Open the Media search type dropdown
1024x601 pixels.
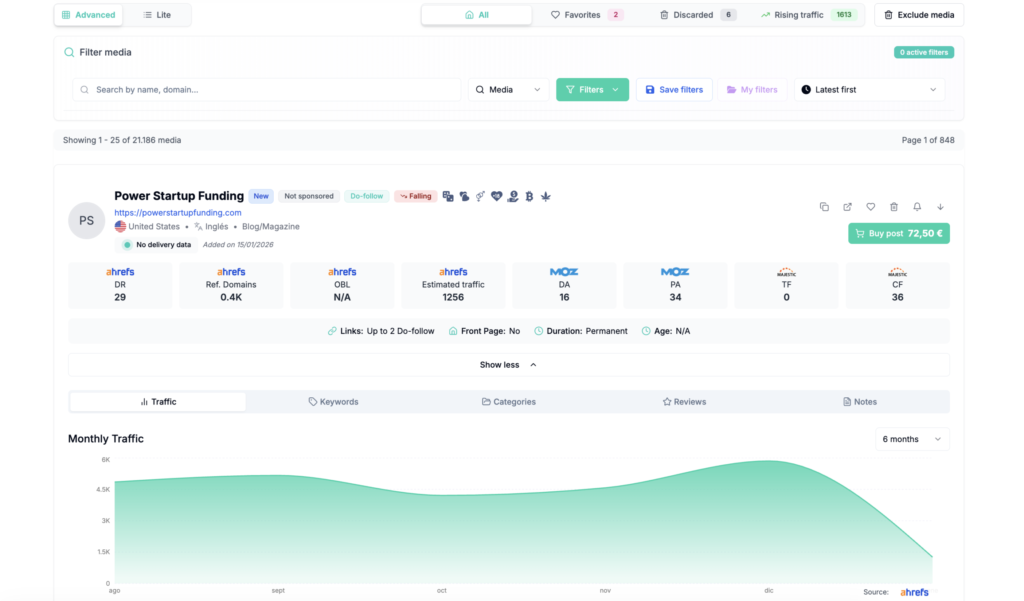[508, 90]
